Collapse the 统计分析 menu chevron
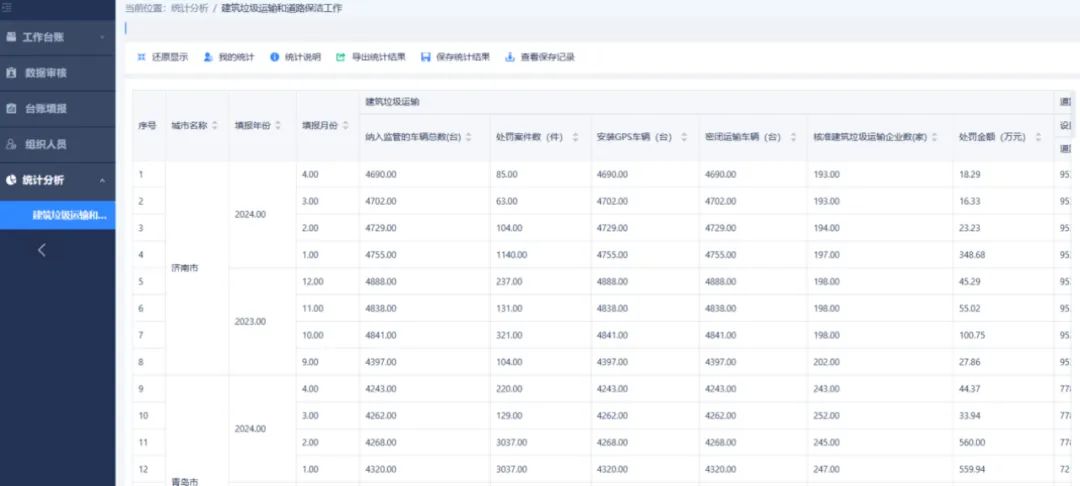Image resolution: width=1080 pixels, height=486 pixels. pos(102,180)
